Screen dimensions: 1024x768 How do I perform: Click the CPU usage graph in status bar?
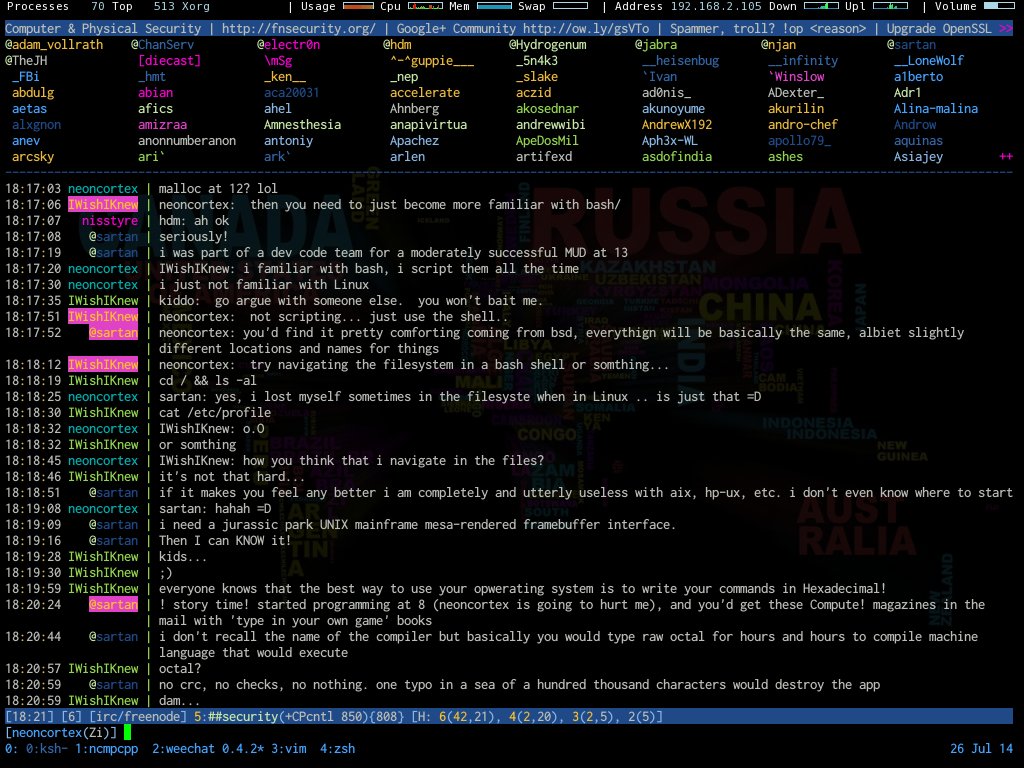[425, 6]
